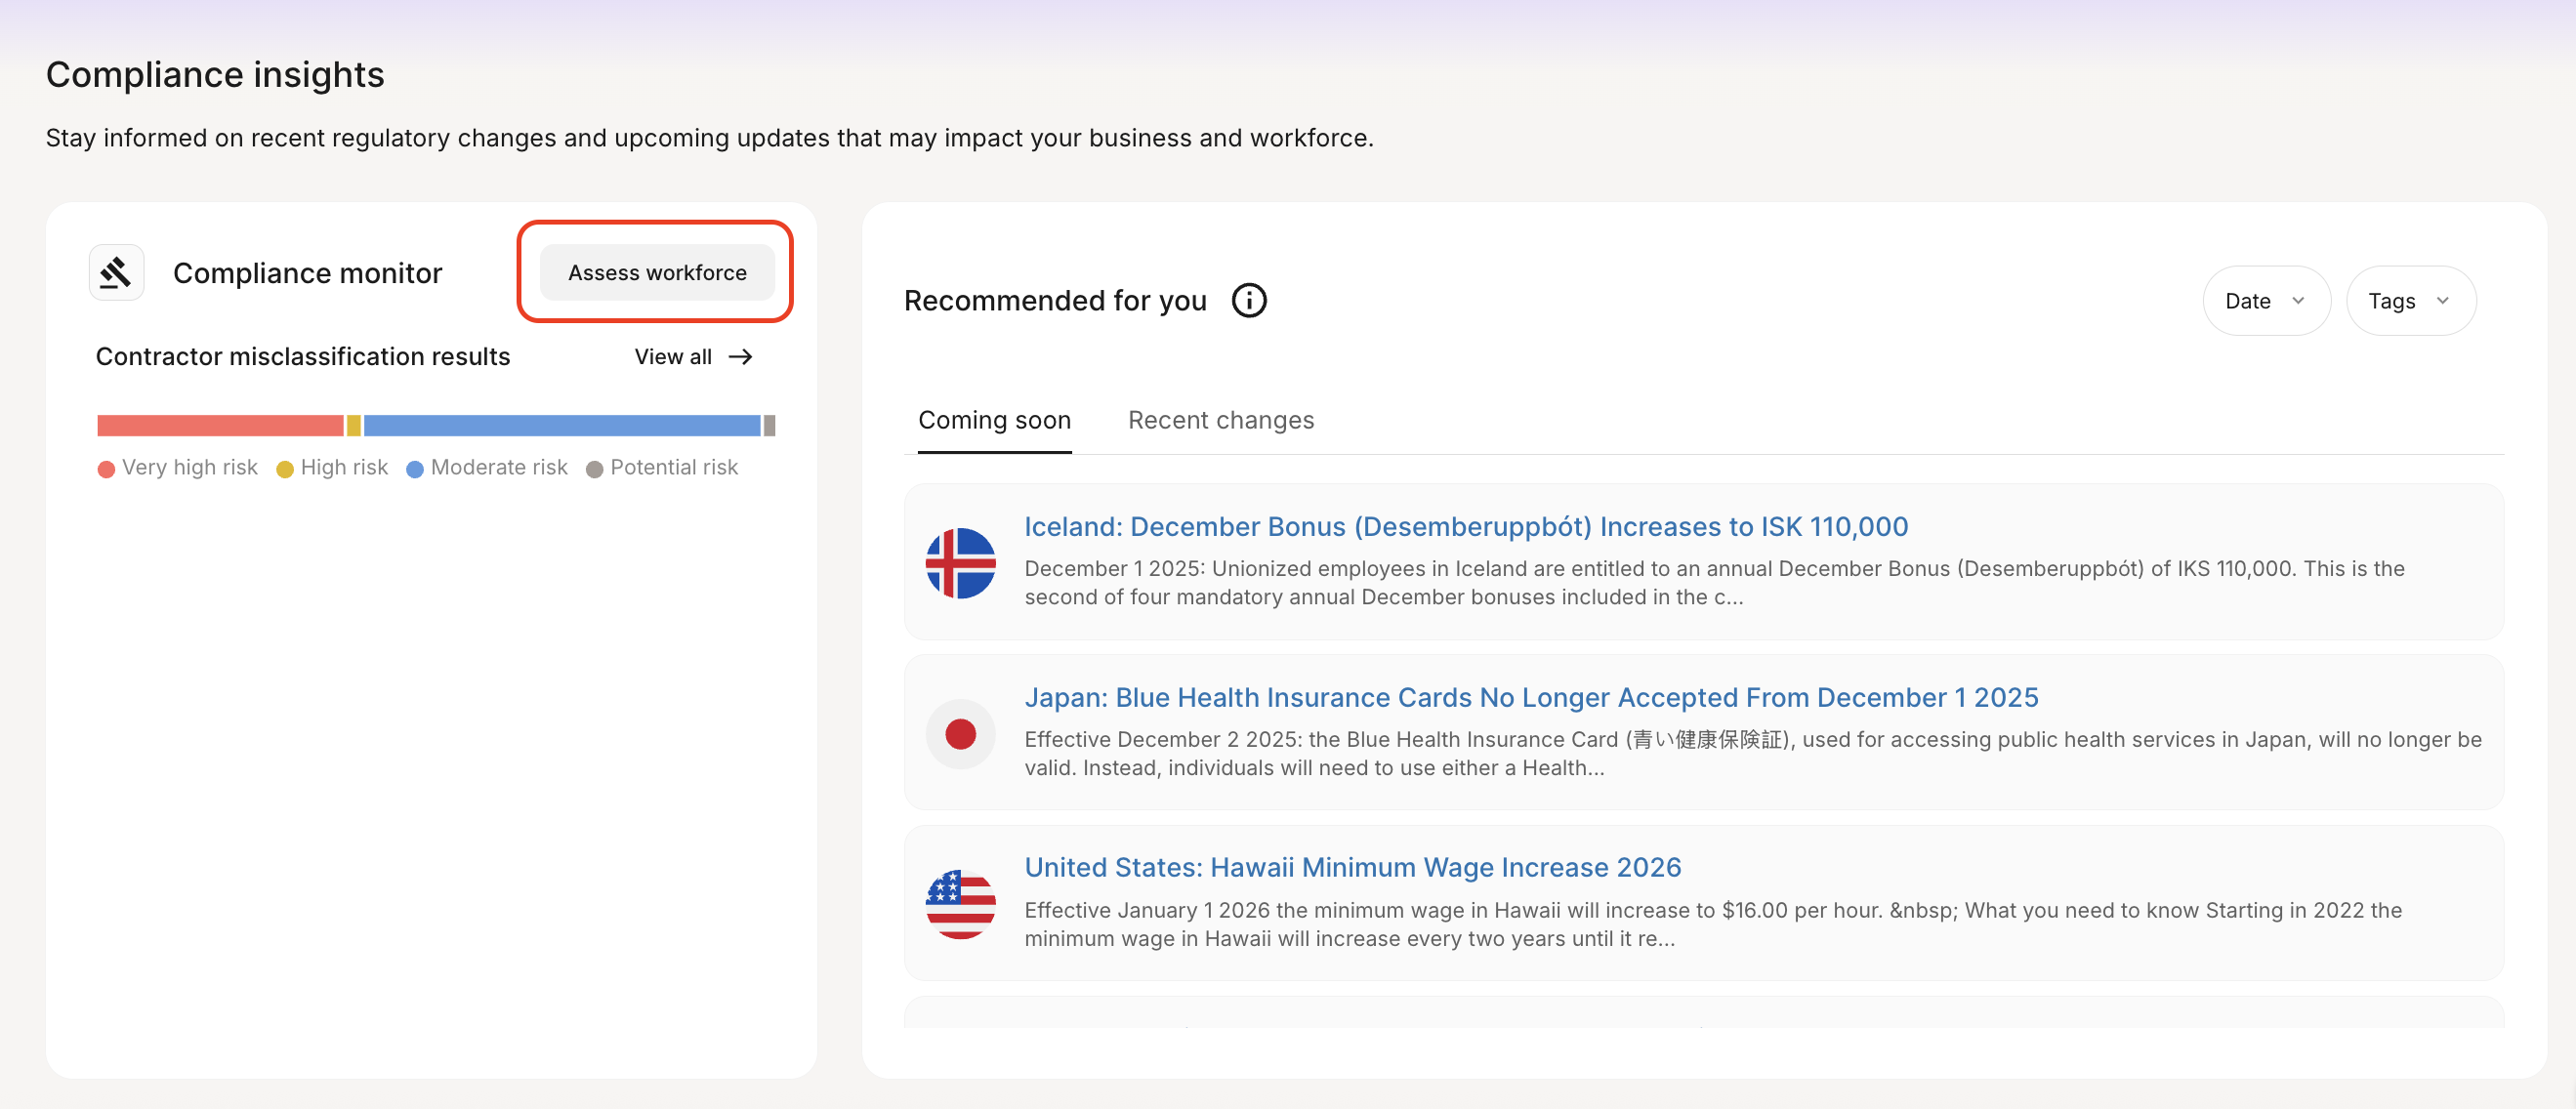Switch to the Recent changes tab
2576x1109 pixels.
click(1220, 420)
